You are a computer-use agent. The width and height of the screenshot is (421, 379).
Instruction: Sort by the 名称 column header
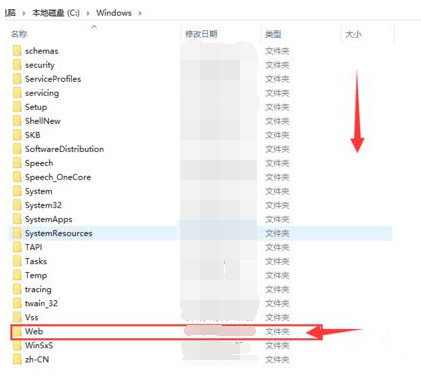19,34
